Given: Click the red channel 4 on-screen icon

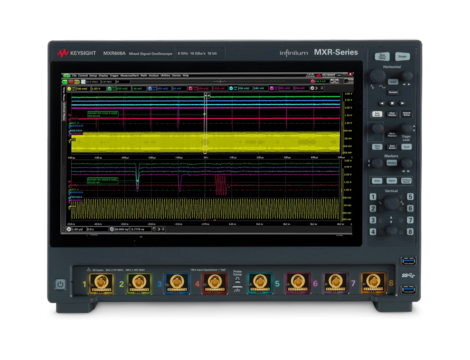Looking at the screenshot, I should tap(190, 89).
